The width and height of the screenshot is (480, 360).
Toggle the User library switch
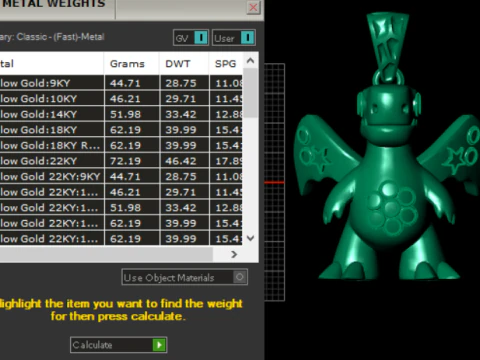(x=234, y=38)
